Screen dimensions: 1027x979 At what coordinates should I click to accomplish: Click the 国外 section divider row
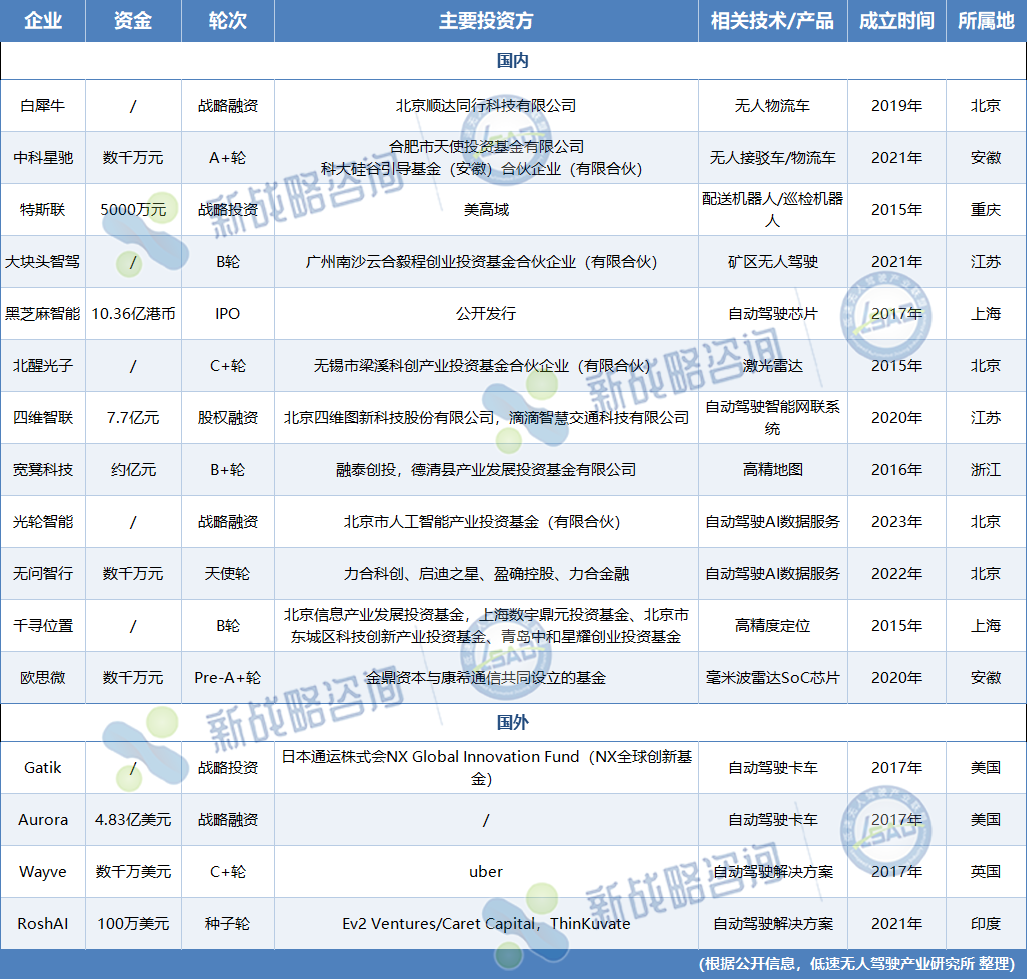click(x=513, y=722)
